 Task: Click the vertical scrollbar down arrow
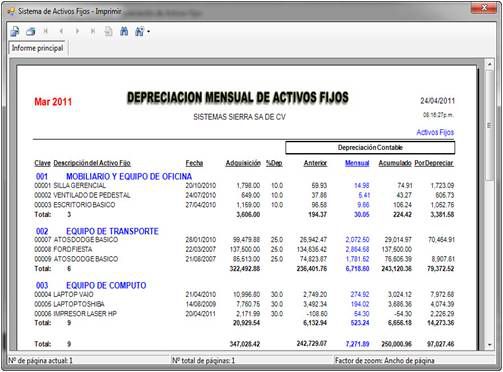pyautogui.click(x=490, y=345)
